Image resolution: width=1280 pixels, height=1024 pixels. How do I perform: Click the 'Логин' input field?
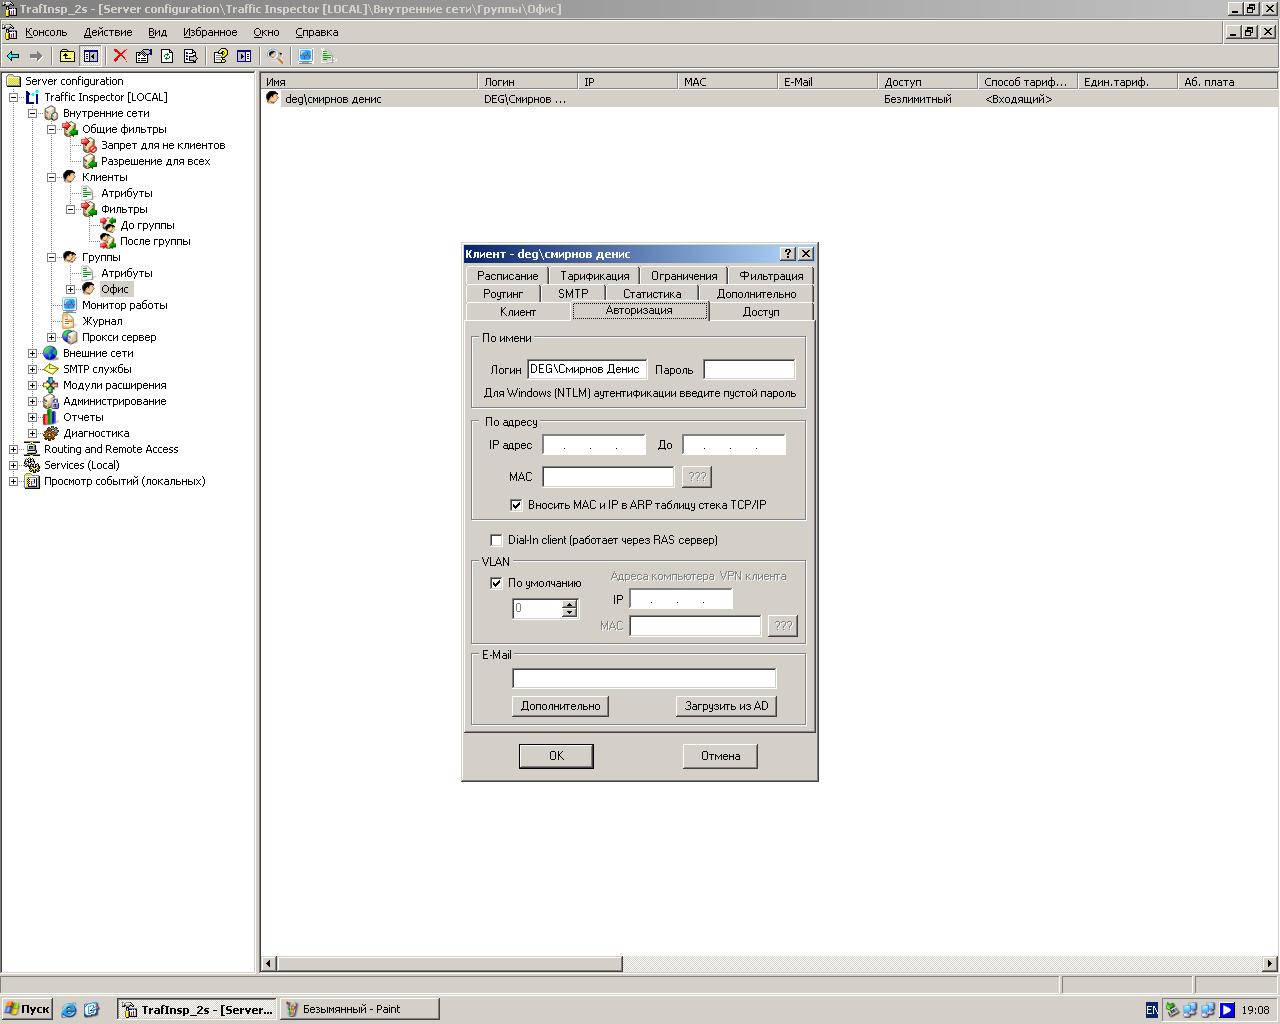(587, 370)
